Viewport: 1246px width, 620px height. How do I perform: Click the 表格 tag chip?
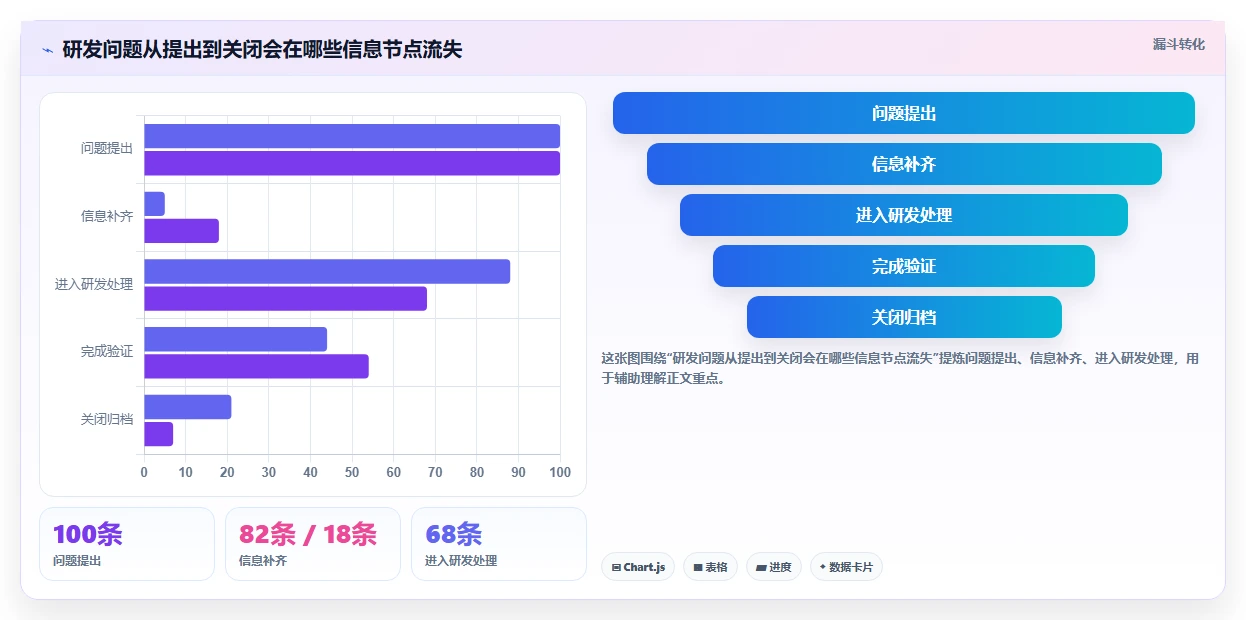tap(710, 567)
